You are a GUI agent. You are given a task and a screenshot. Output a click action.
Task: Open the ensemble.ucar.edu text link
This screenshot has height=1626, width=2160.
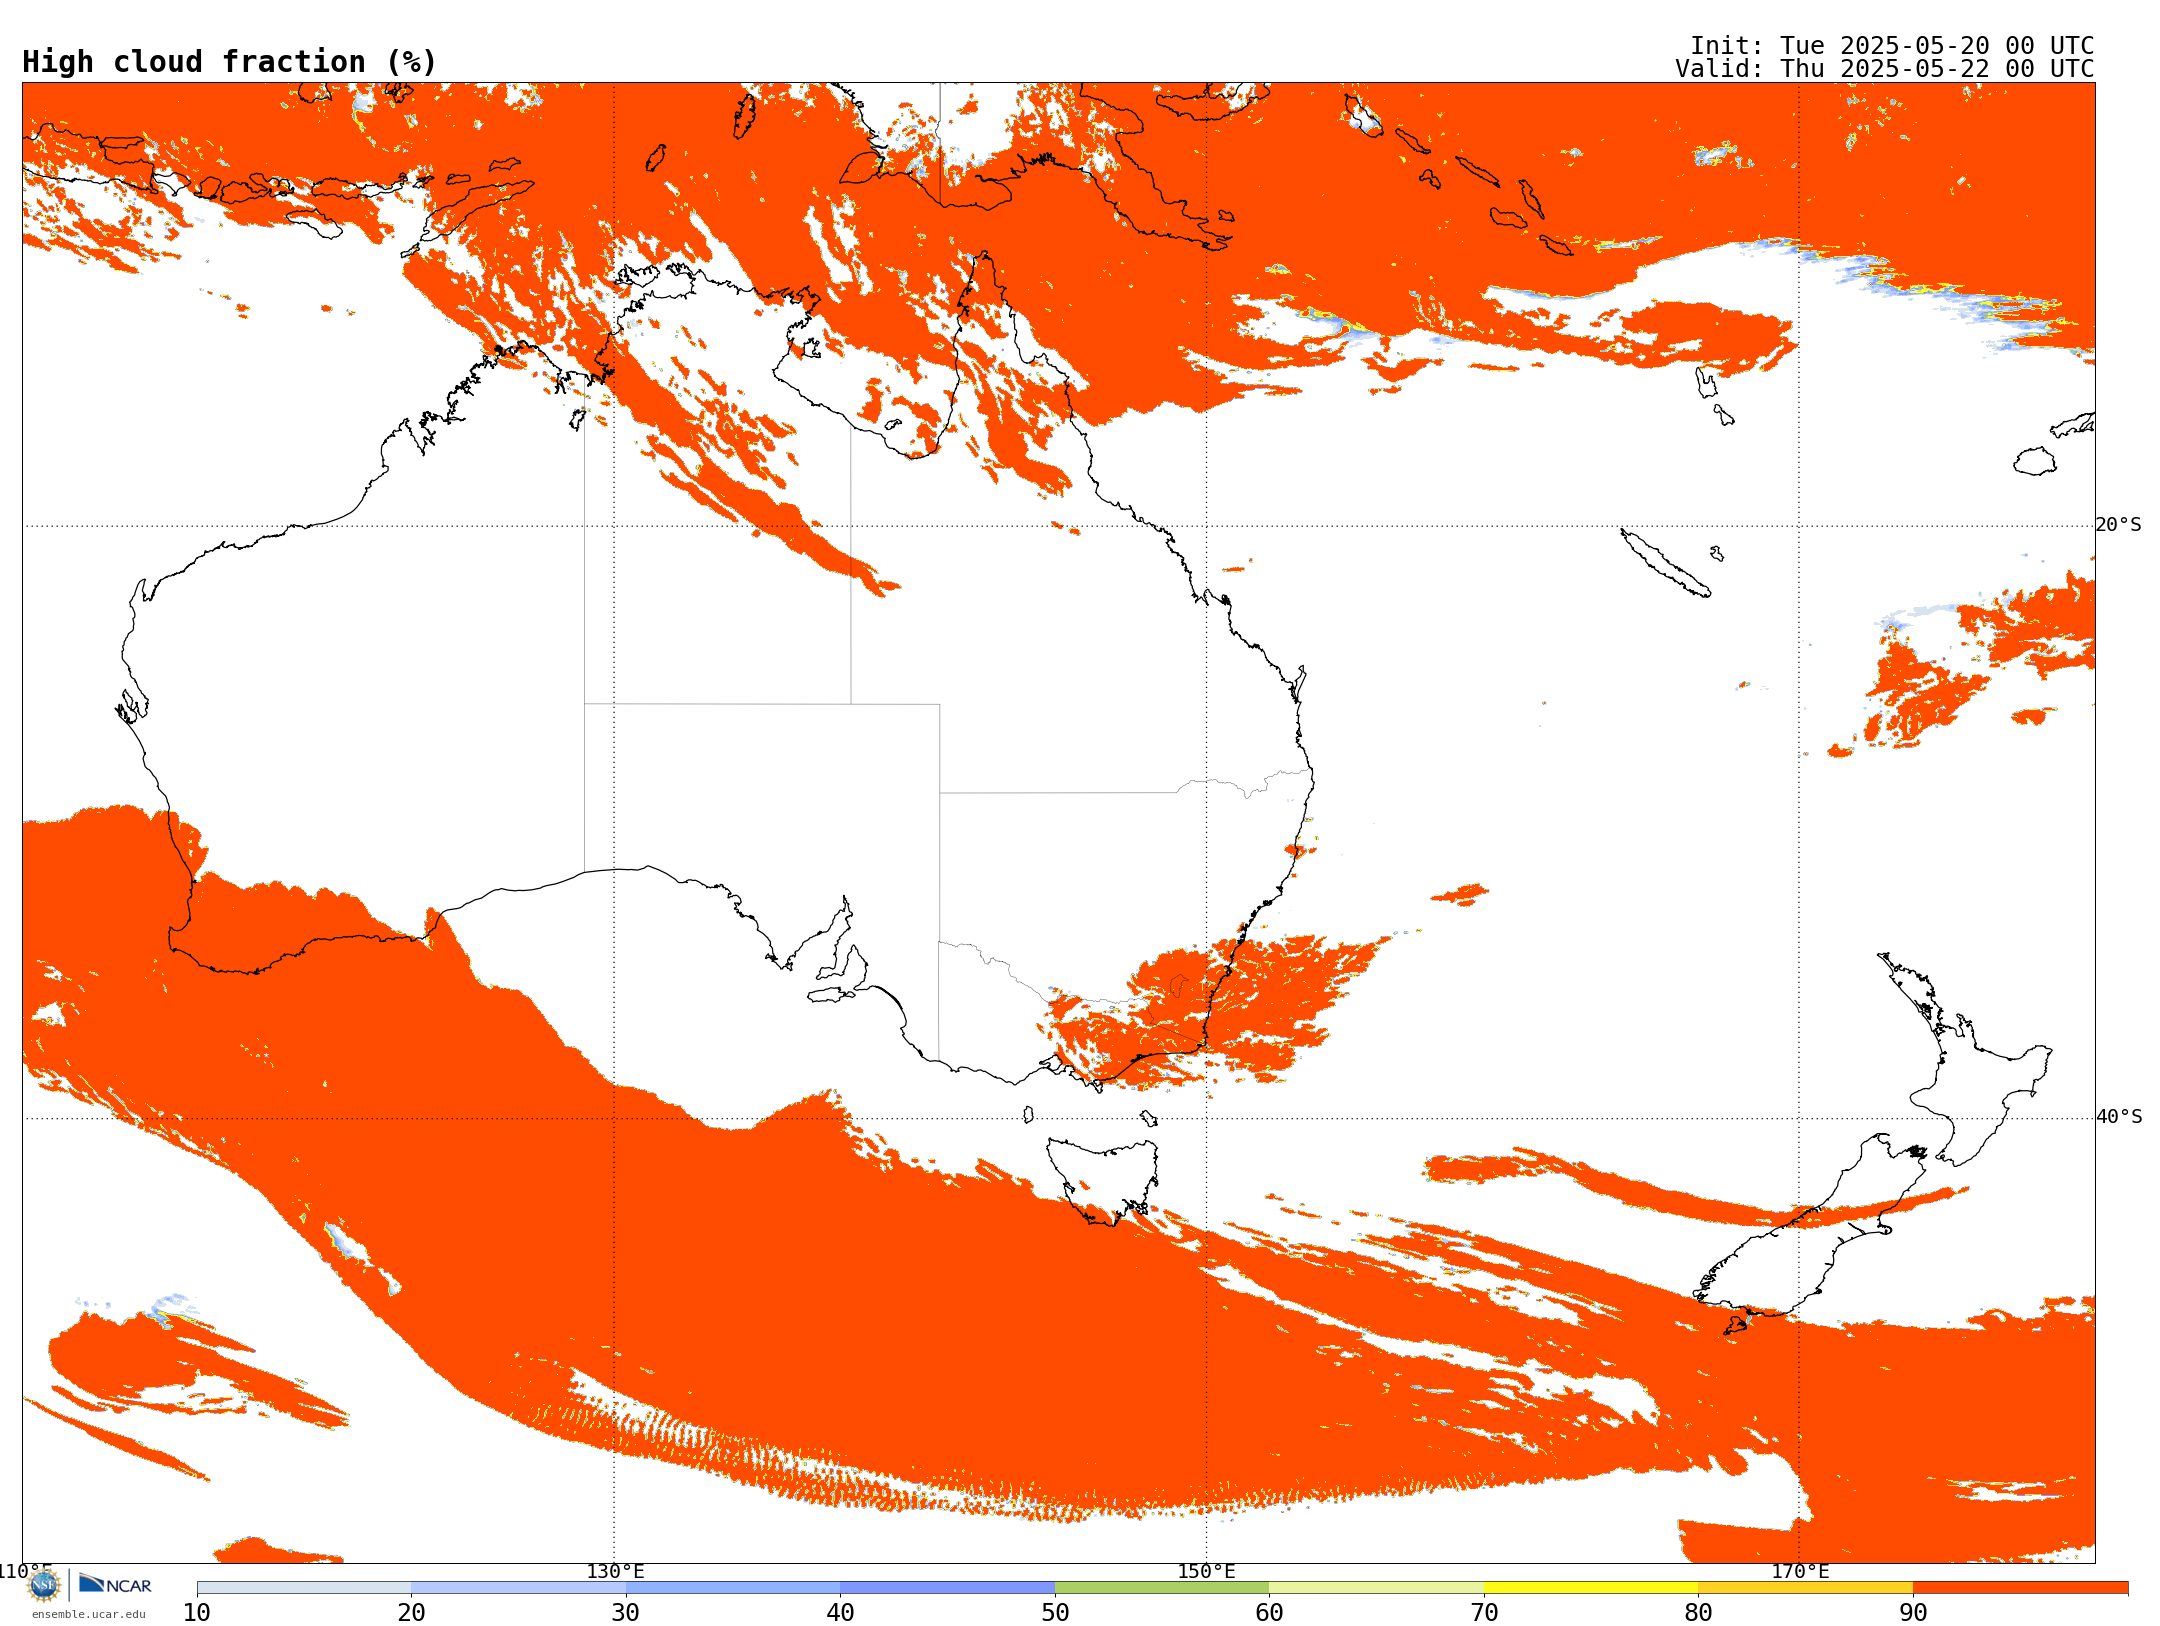click(89, 1614)
